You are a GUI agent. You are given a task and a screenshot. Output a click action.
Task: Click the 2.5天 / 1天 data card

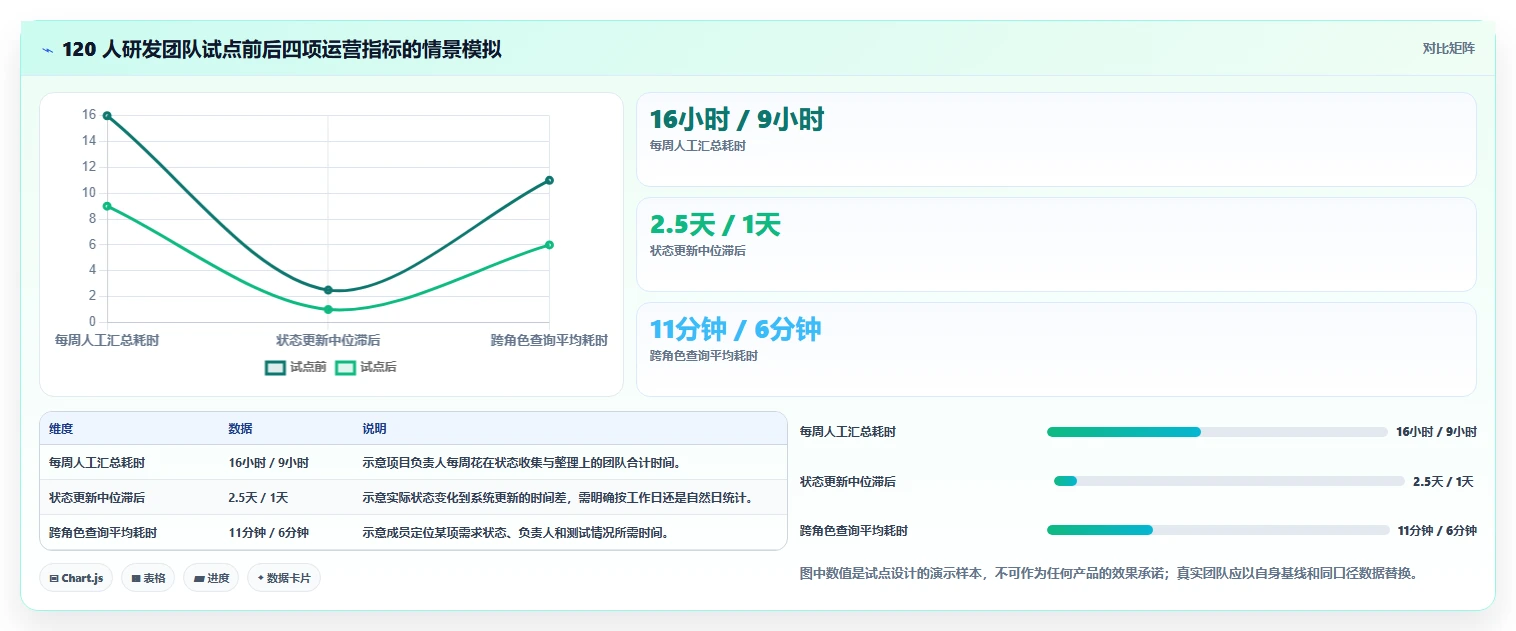click(1056, 244)
